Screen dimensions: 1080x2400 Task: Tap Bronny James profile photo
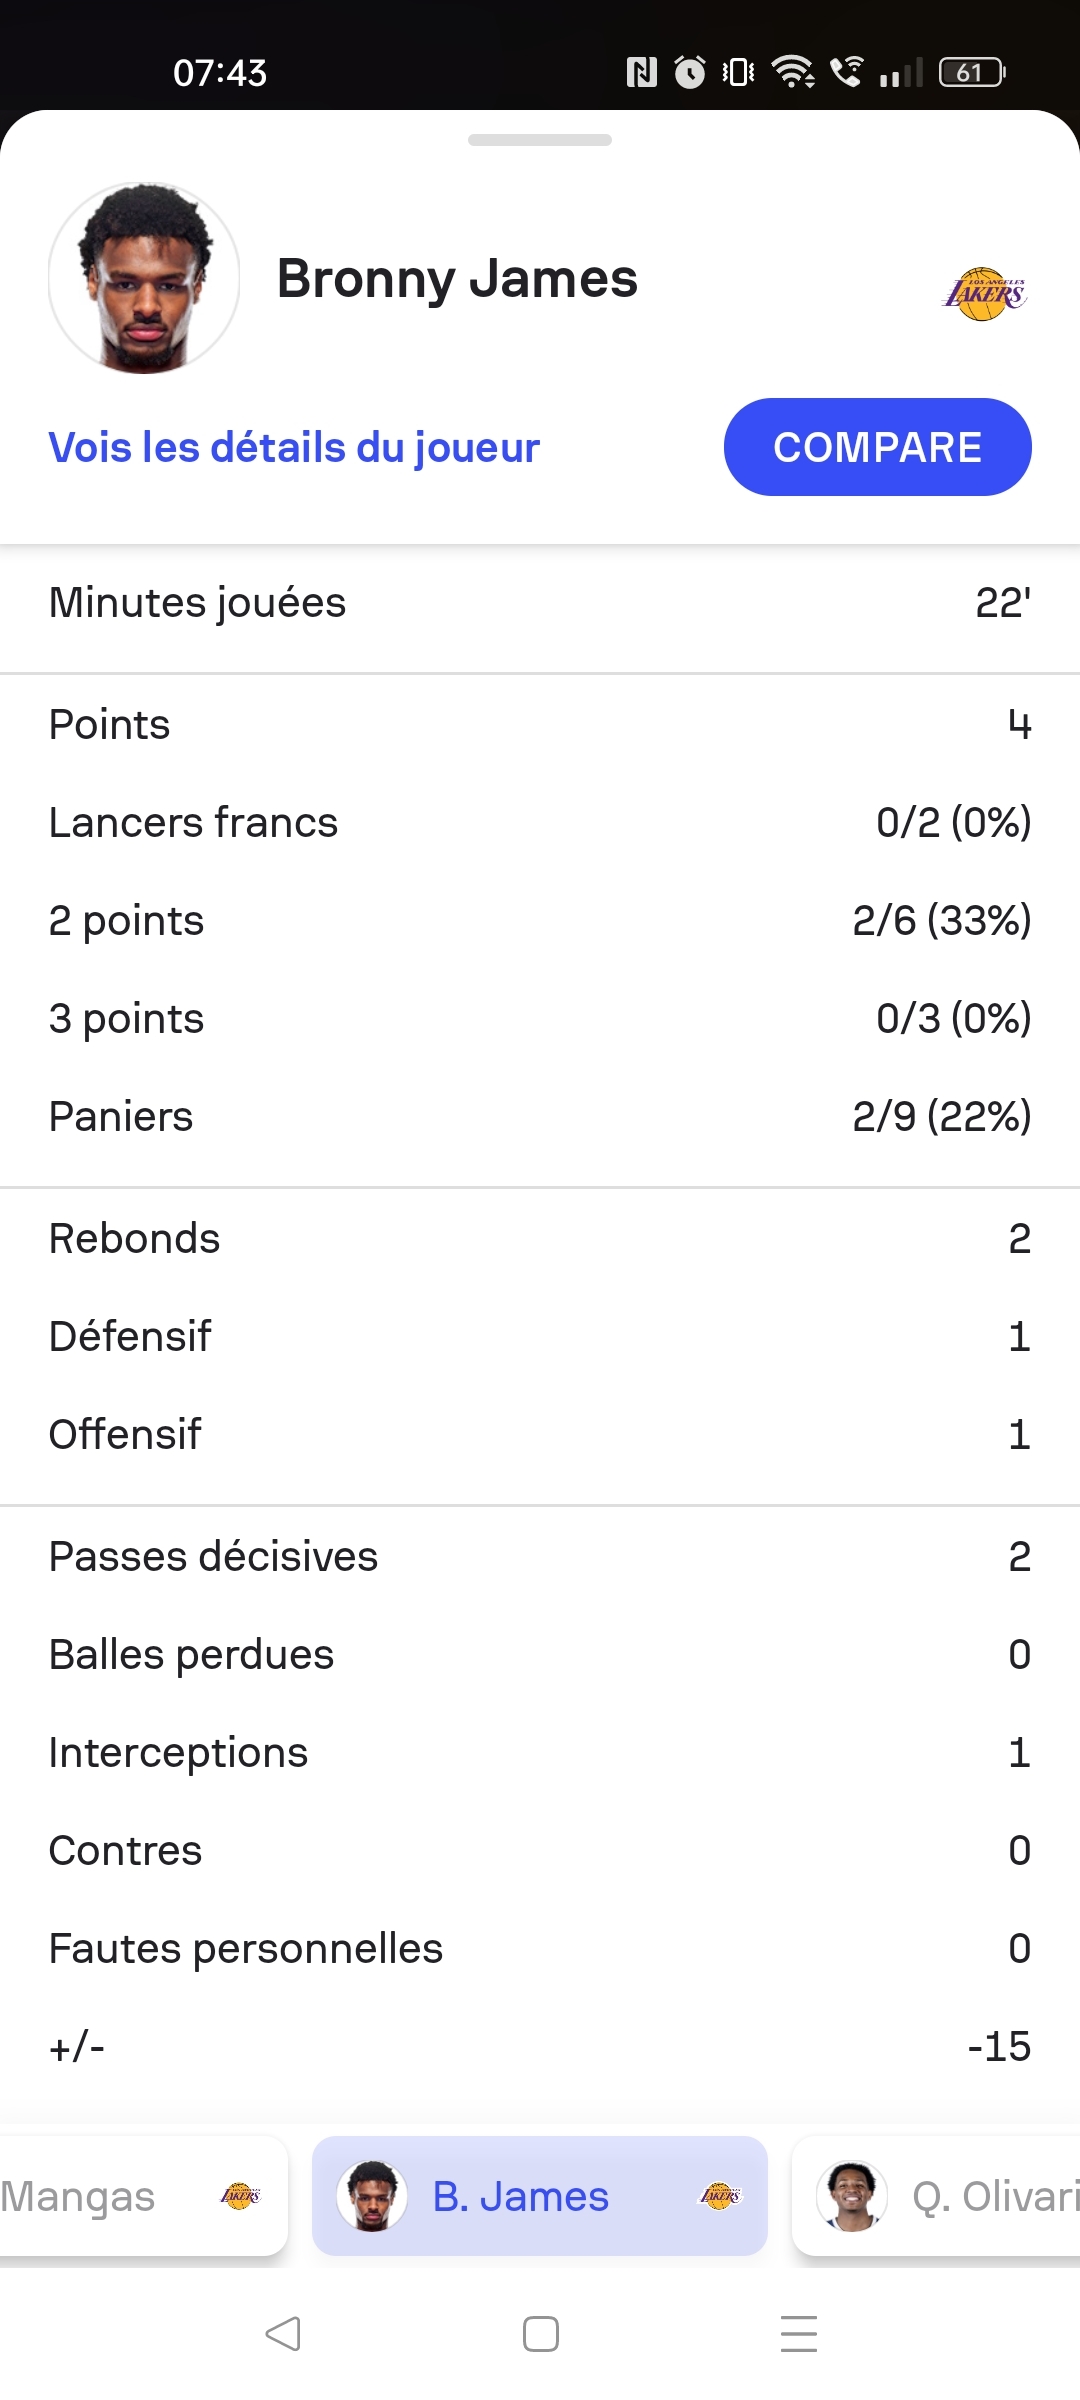click(x=144, y=278)
